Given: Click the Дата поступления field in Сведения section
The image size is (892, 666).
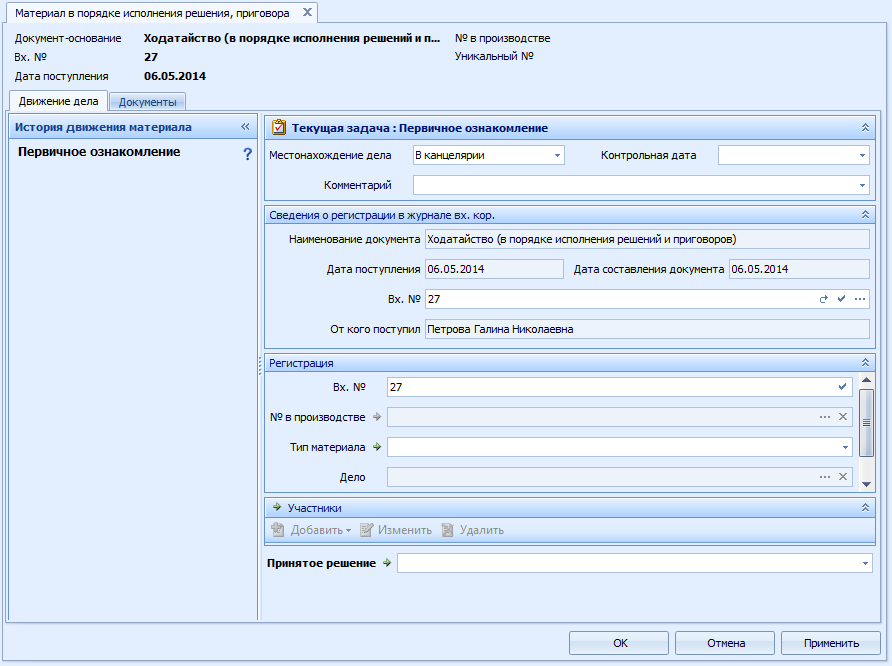Looking at the screenshot, I should click(x=494, y=269).
